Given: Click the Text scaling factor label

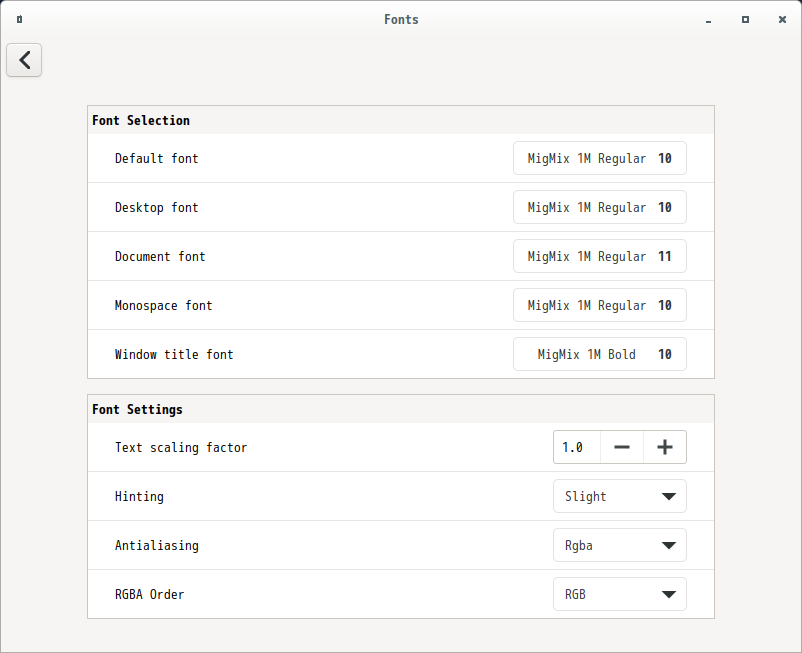Looking at the screenshot, I should point(181,447).
